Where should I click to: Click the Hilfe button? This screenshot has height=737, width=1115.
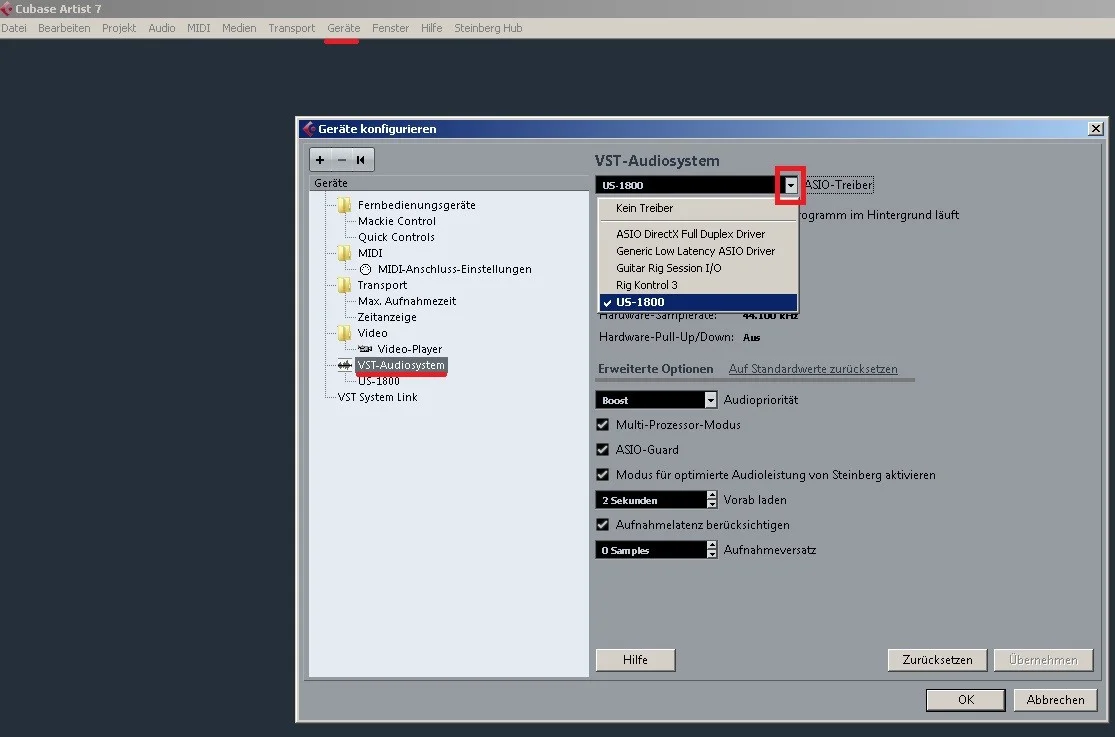tap(635, 660)
